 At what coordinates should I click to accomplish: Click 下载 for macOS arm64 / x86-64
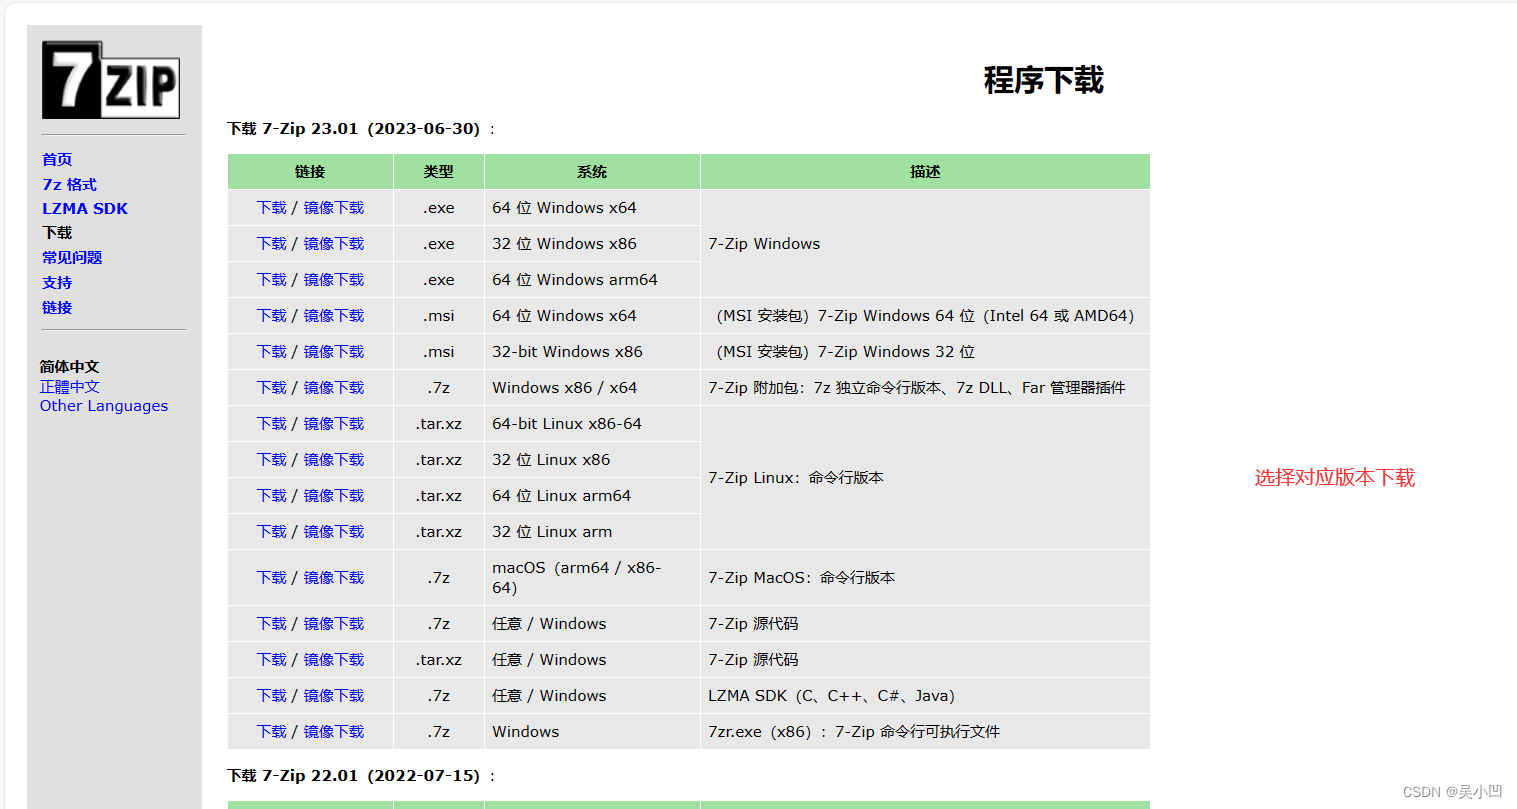click(x=271, y=577)
